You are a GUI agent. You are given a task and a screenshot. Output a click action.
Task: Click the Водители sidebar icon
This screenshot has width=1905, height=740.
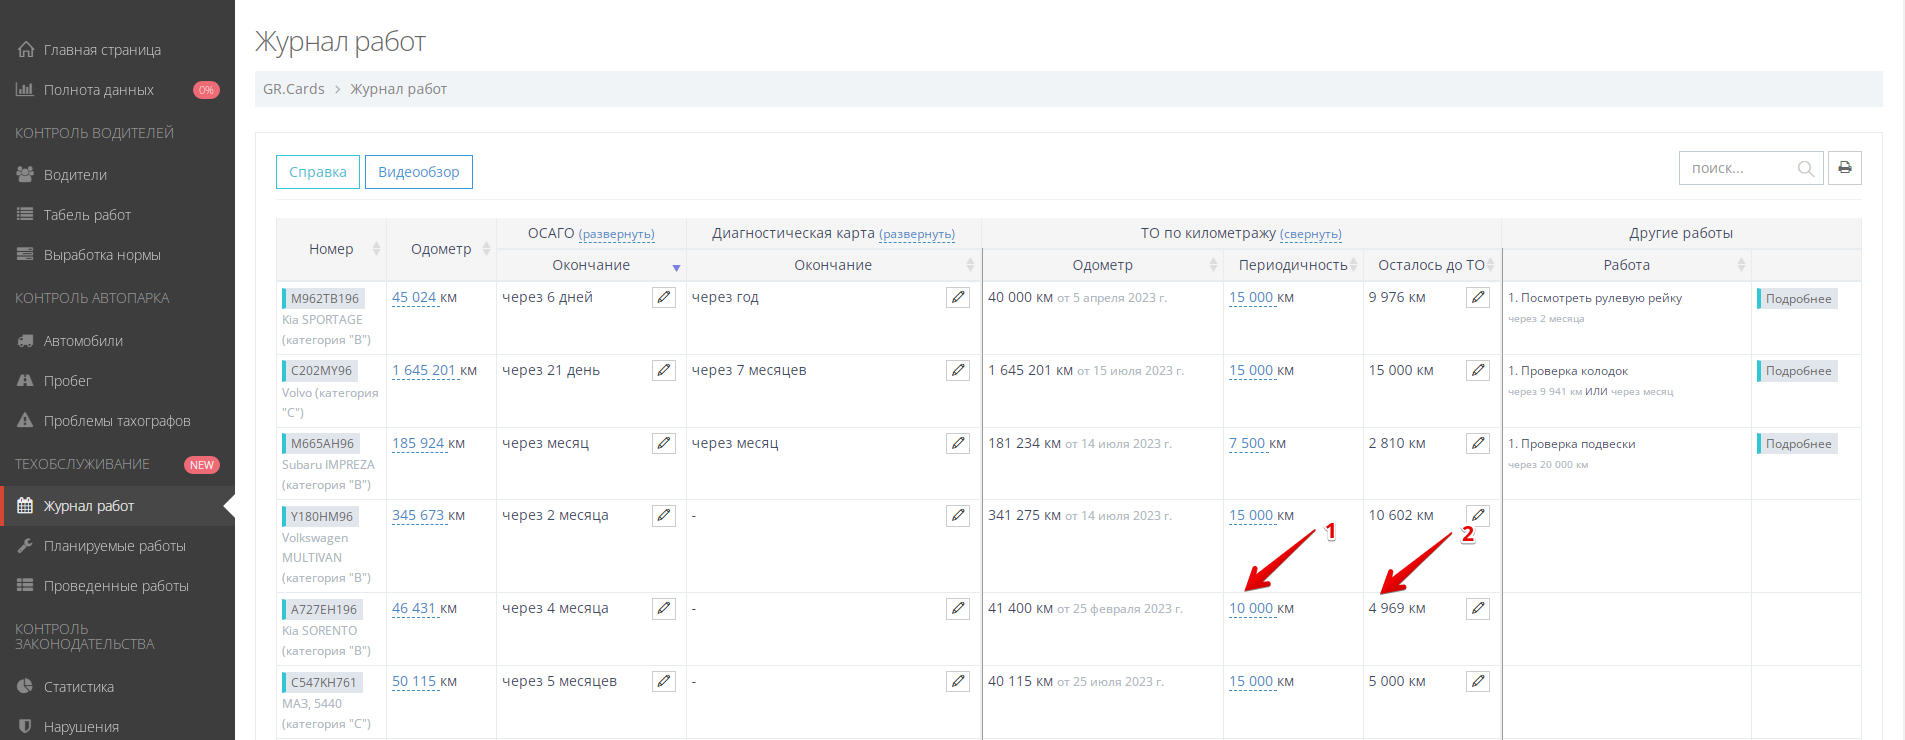click(x=25, y=175)
